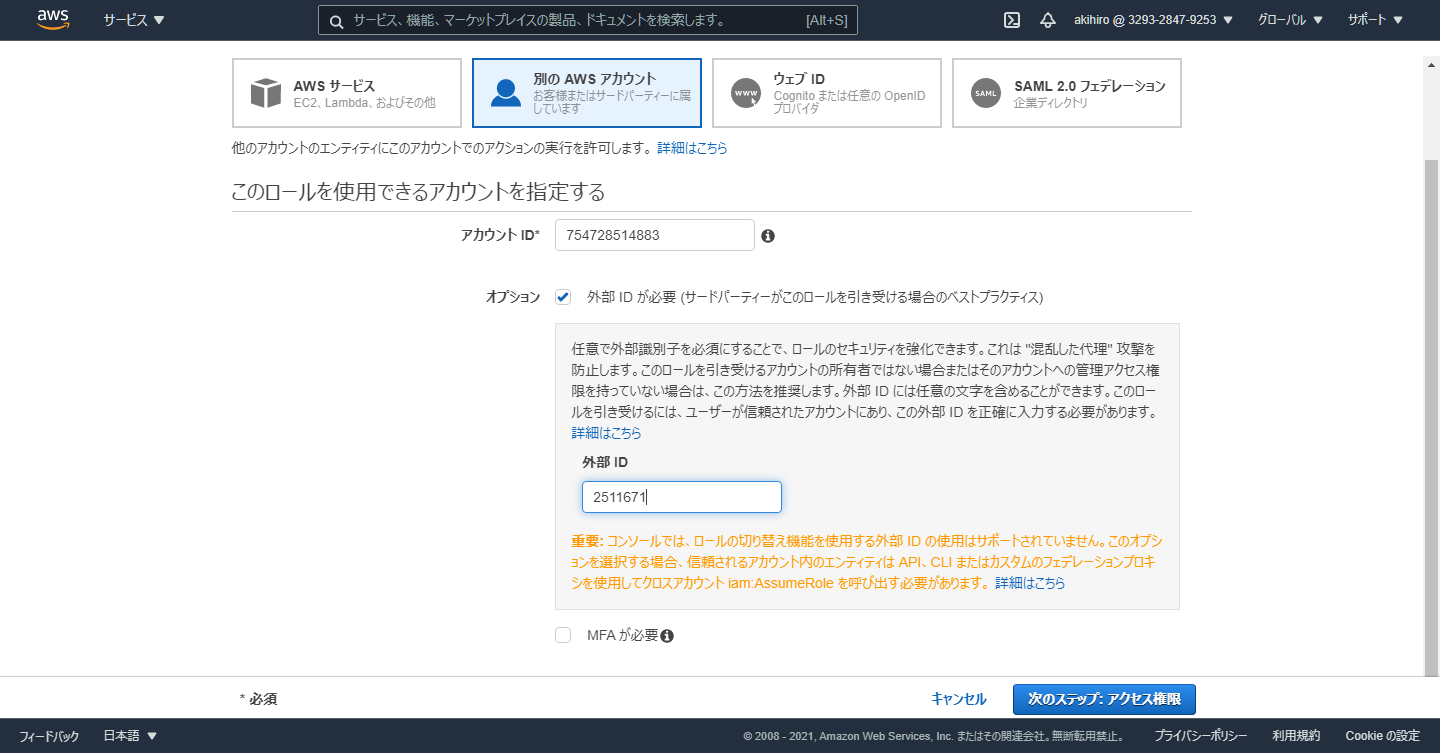The height and width of the screenshot is (753, 1440).
Task: Click the account ID input field
Action: tap(655, 235)
